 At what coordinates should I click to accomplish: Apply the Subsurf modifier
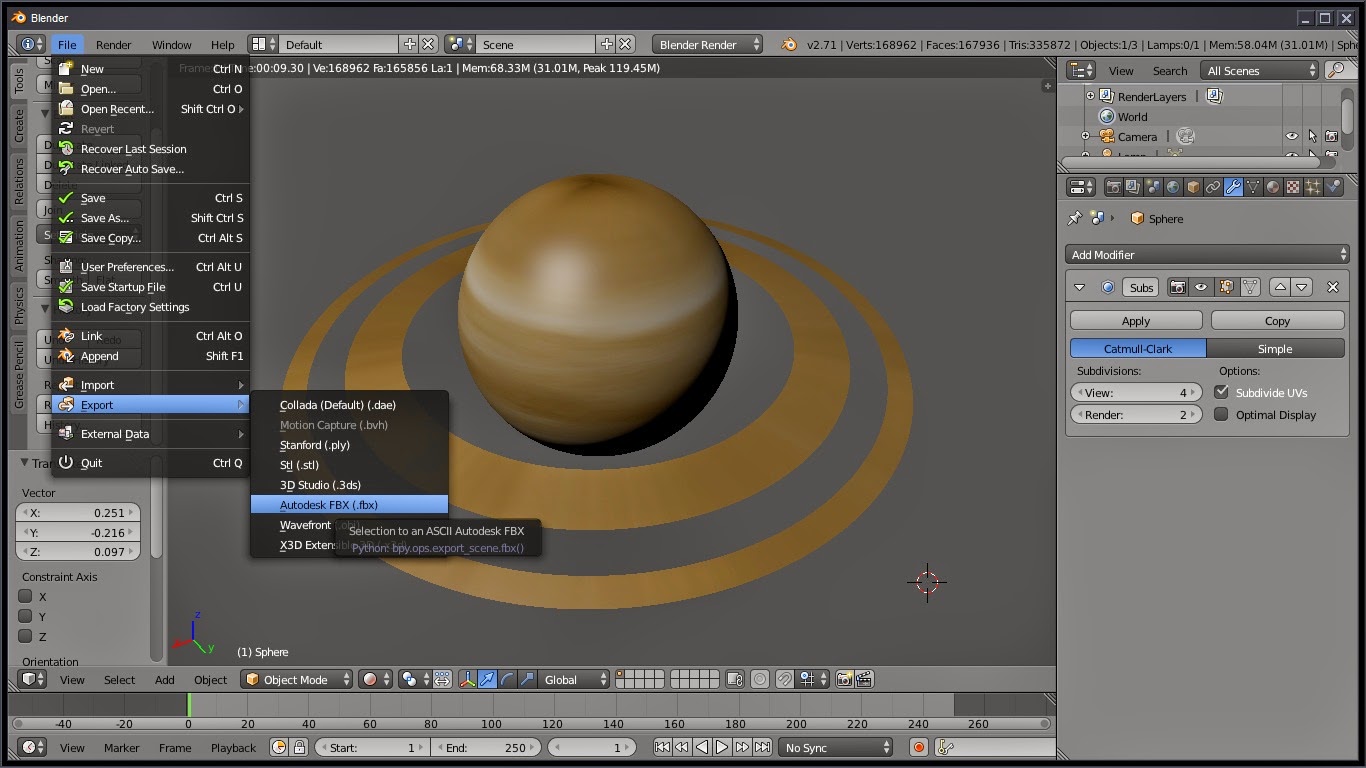[1136, 320]
